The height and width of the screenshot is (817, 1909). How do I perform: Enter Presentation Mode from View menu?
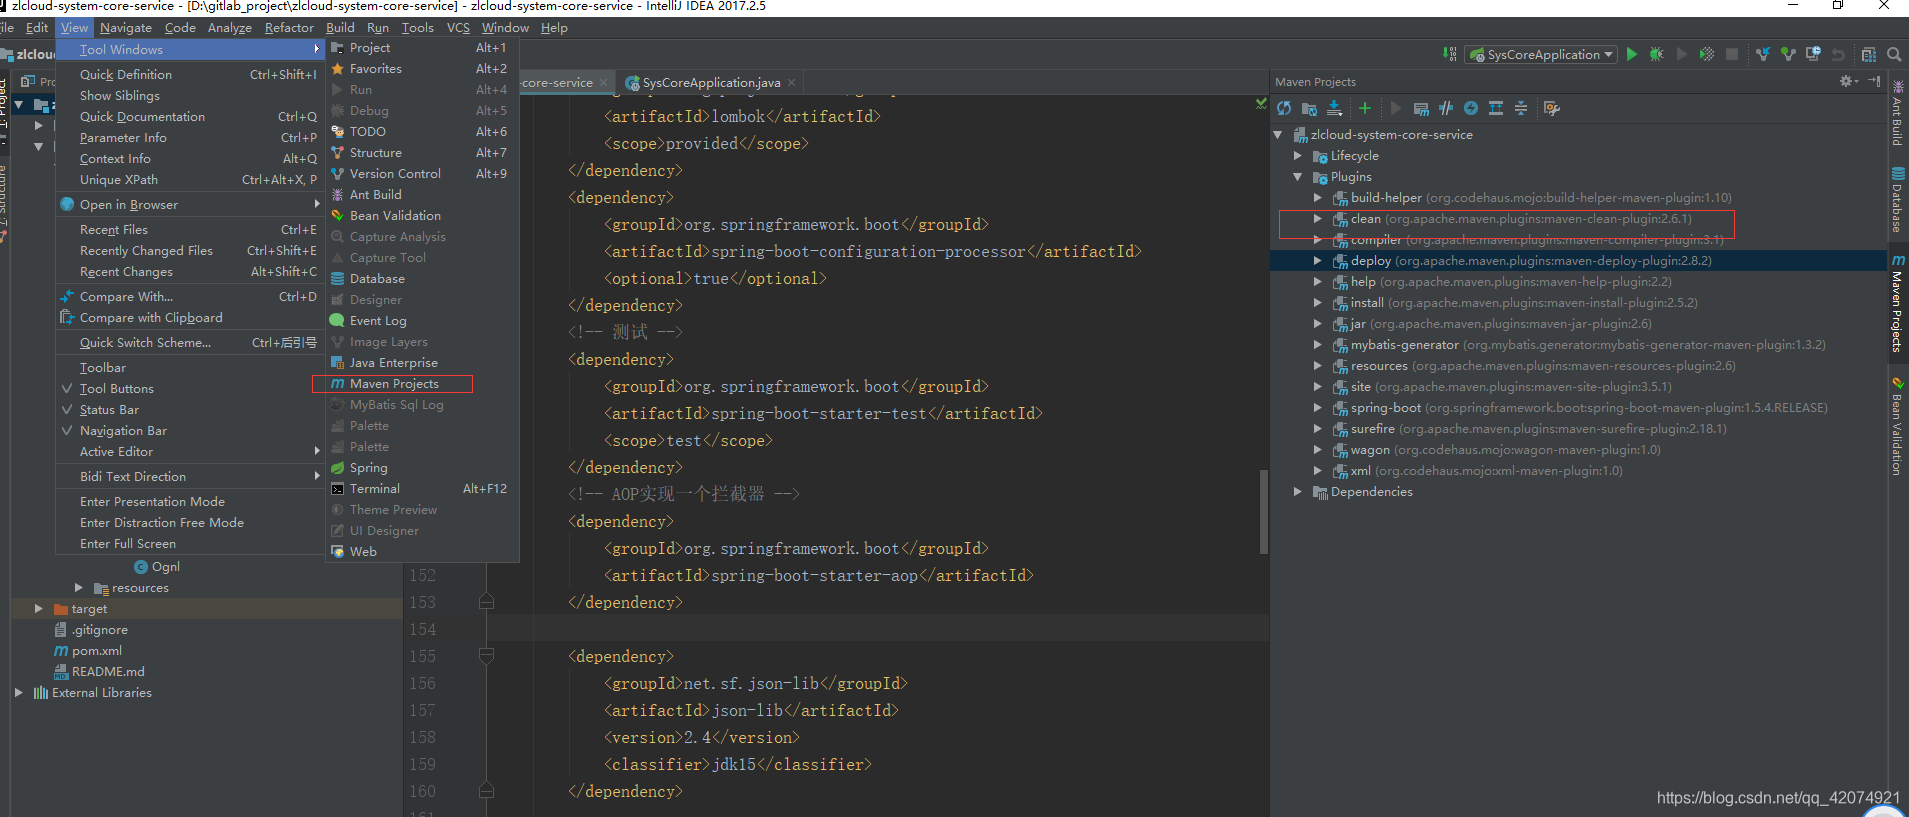tap(152, 501)
